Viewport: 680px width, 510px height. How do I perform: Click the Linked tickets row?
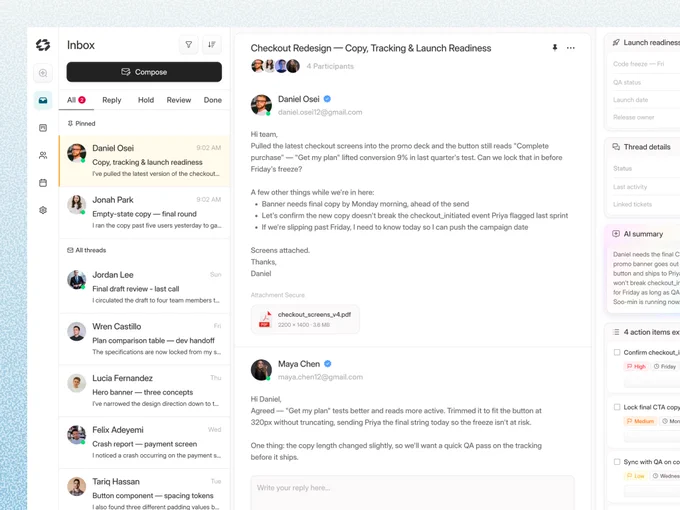[646, 204]
